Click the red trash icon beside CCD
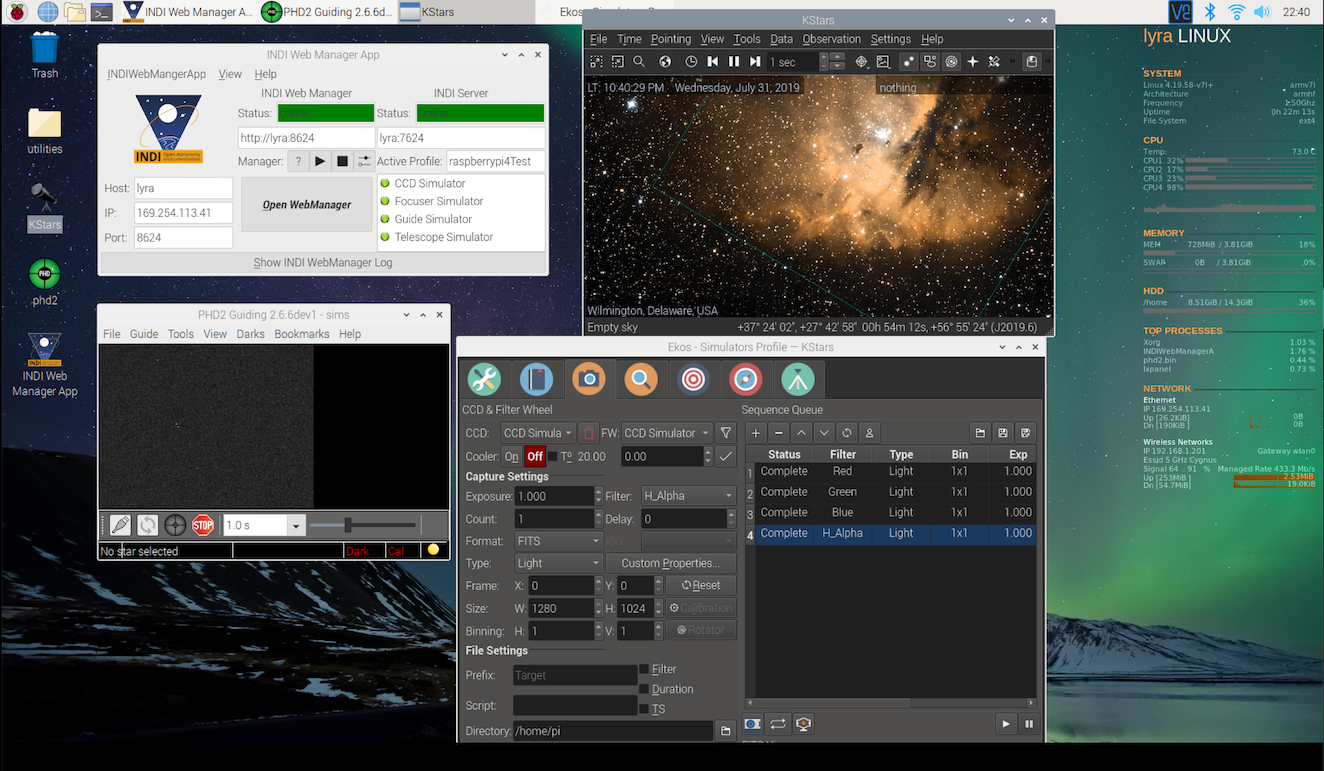 point(589,433)
